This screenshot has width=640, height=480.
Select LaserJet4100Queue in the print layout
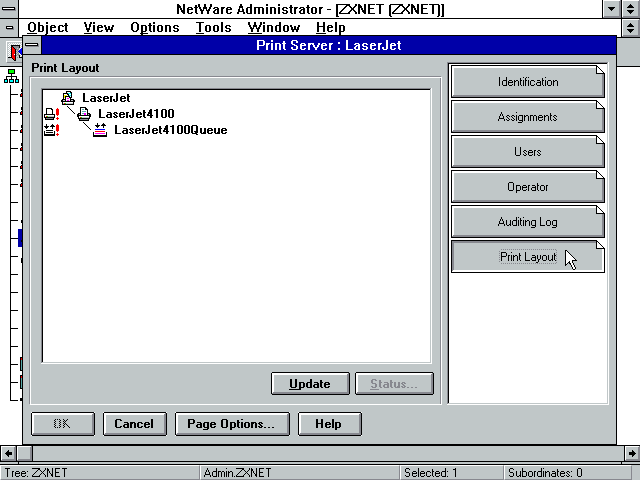171,130
